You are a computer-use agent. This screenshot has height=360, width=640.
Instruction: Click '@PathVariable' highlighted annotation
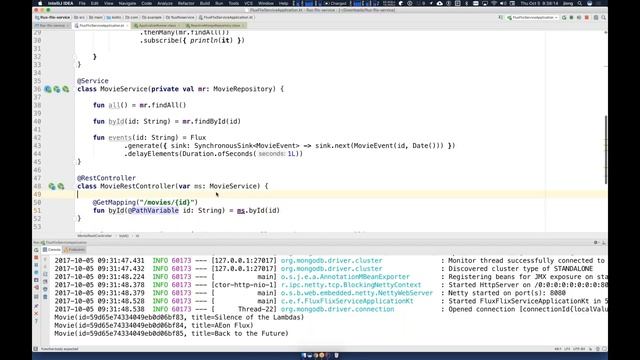153,210
